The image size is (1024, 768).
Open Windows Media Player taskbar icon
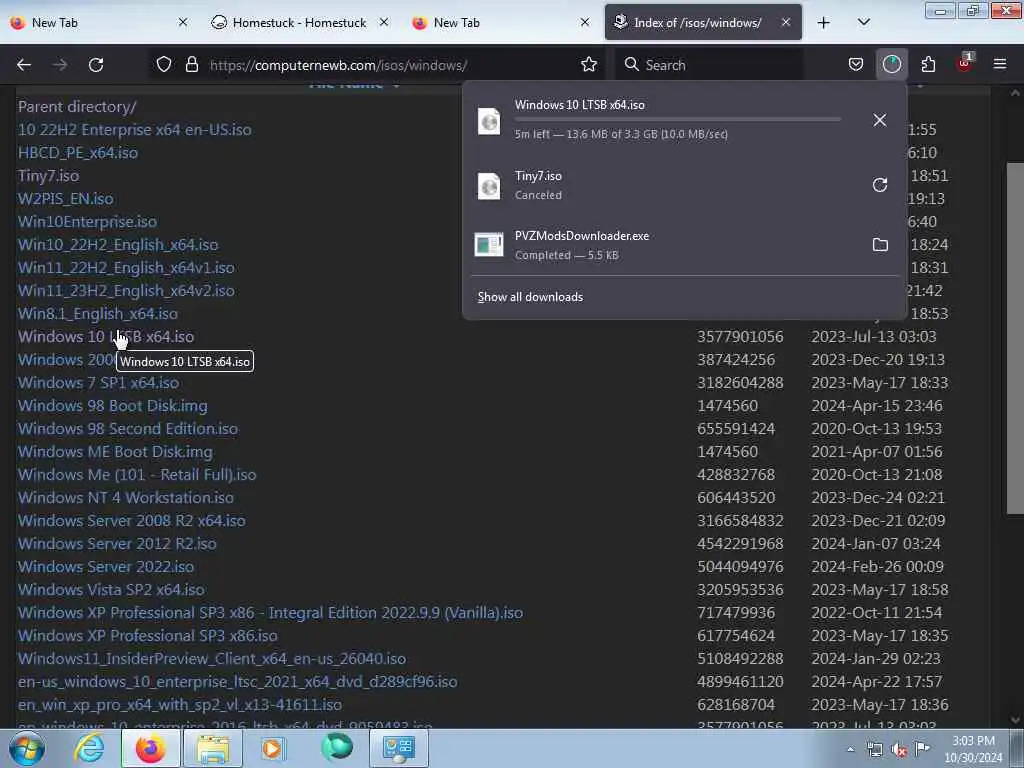tap(273, 748)
